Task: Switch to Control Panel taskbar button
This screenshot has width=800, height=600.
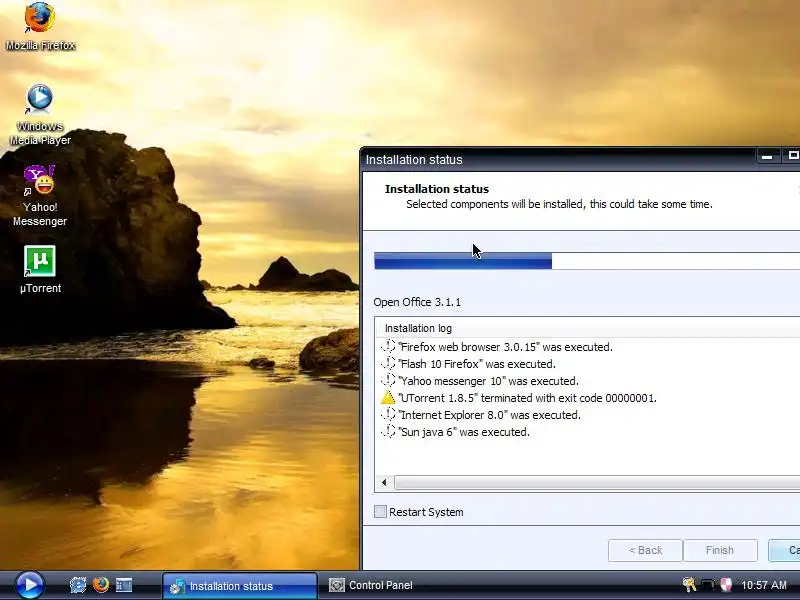Action: [x=371, y=585]
